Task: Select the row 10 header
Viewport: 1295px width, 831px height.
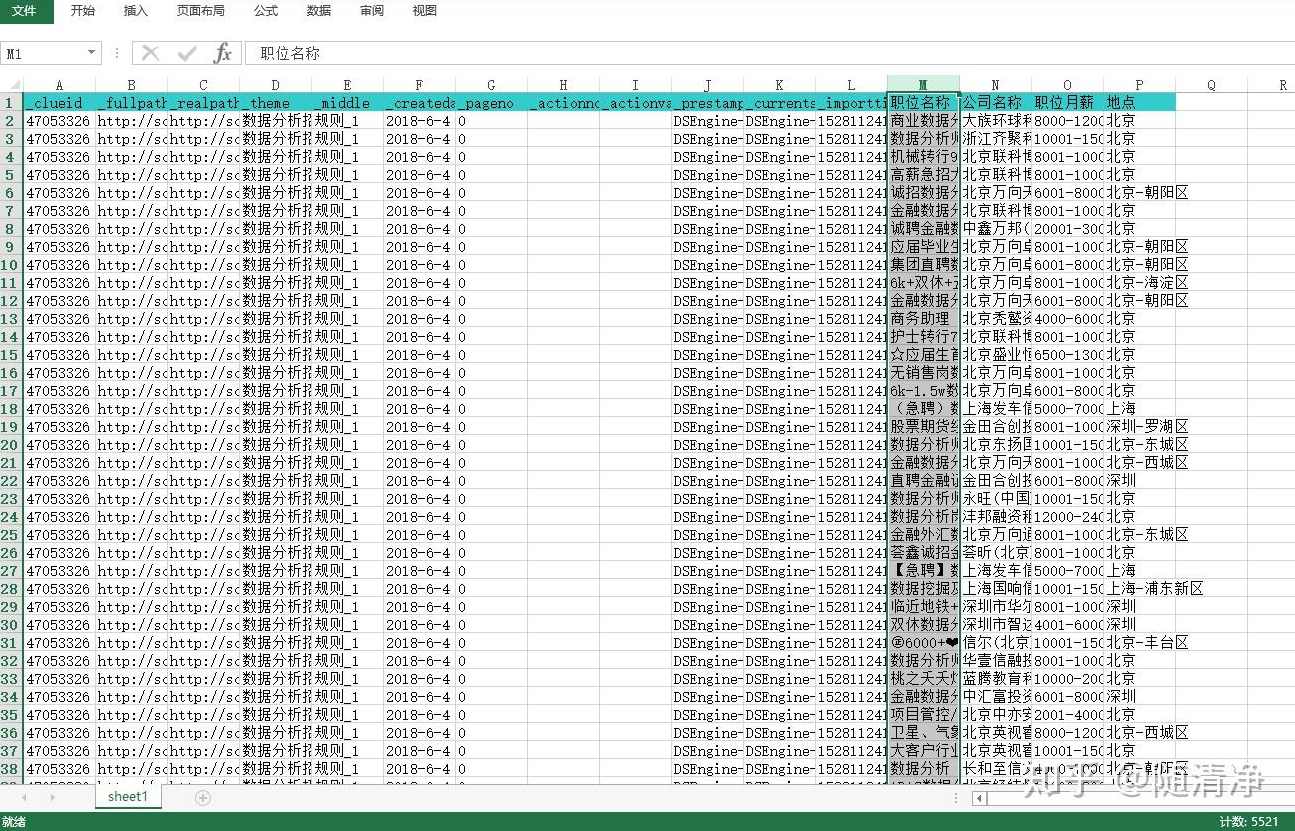Action: click(x=10, y=264)
